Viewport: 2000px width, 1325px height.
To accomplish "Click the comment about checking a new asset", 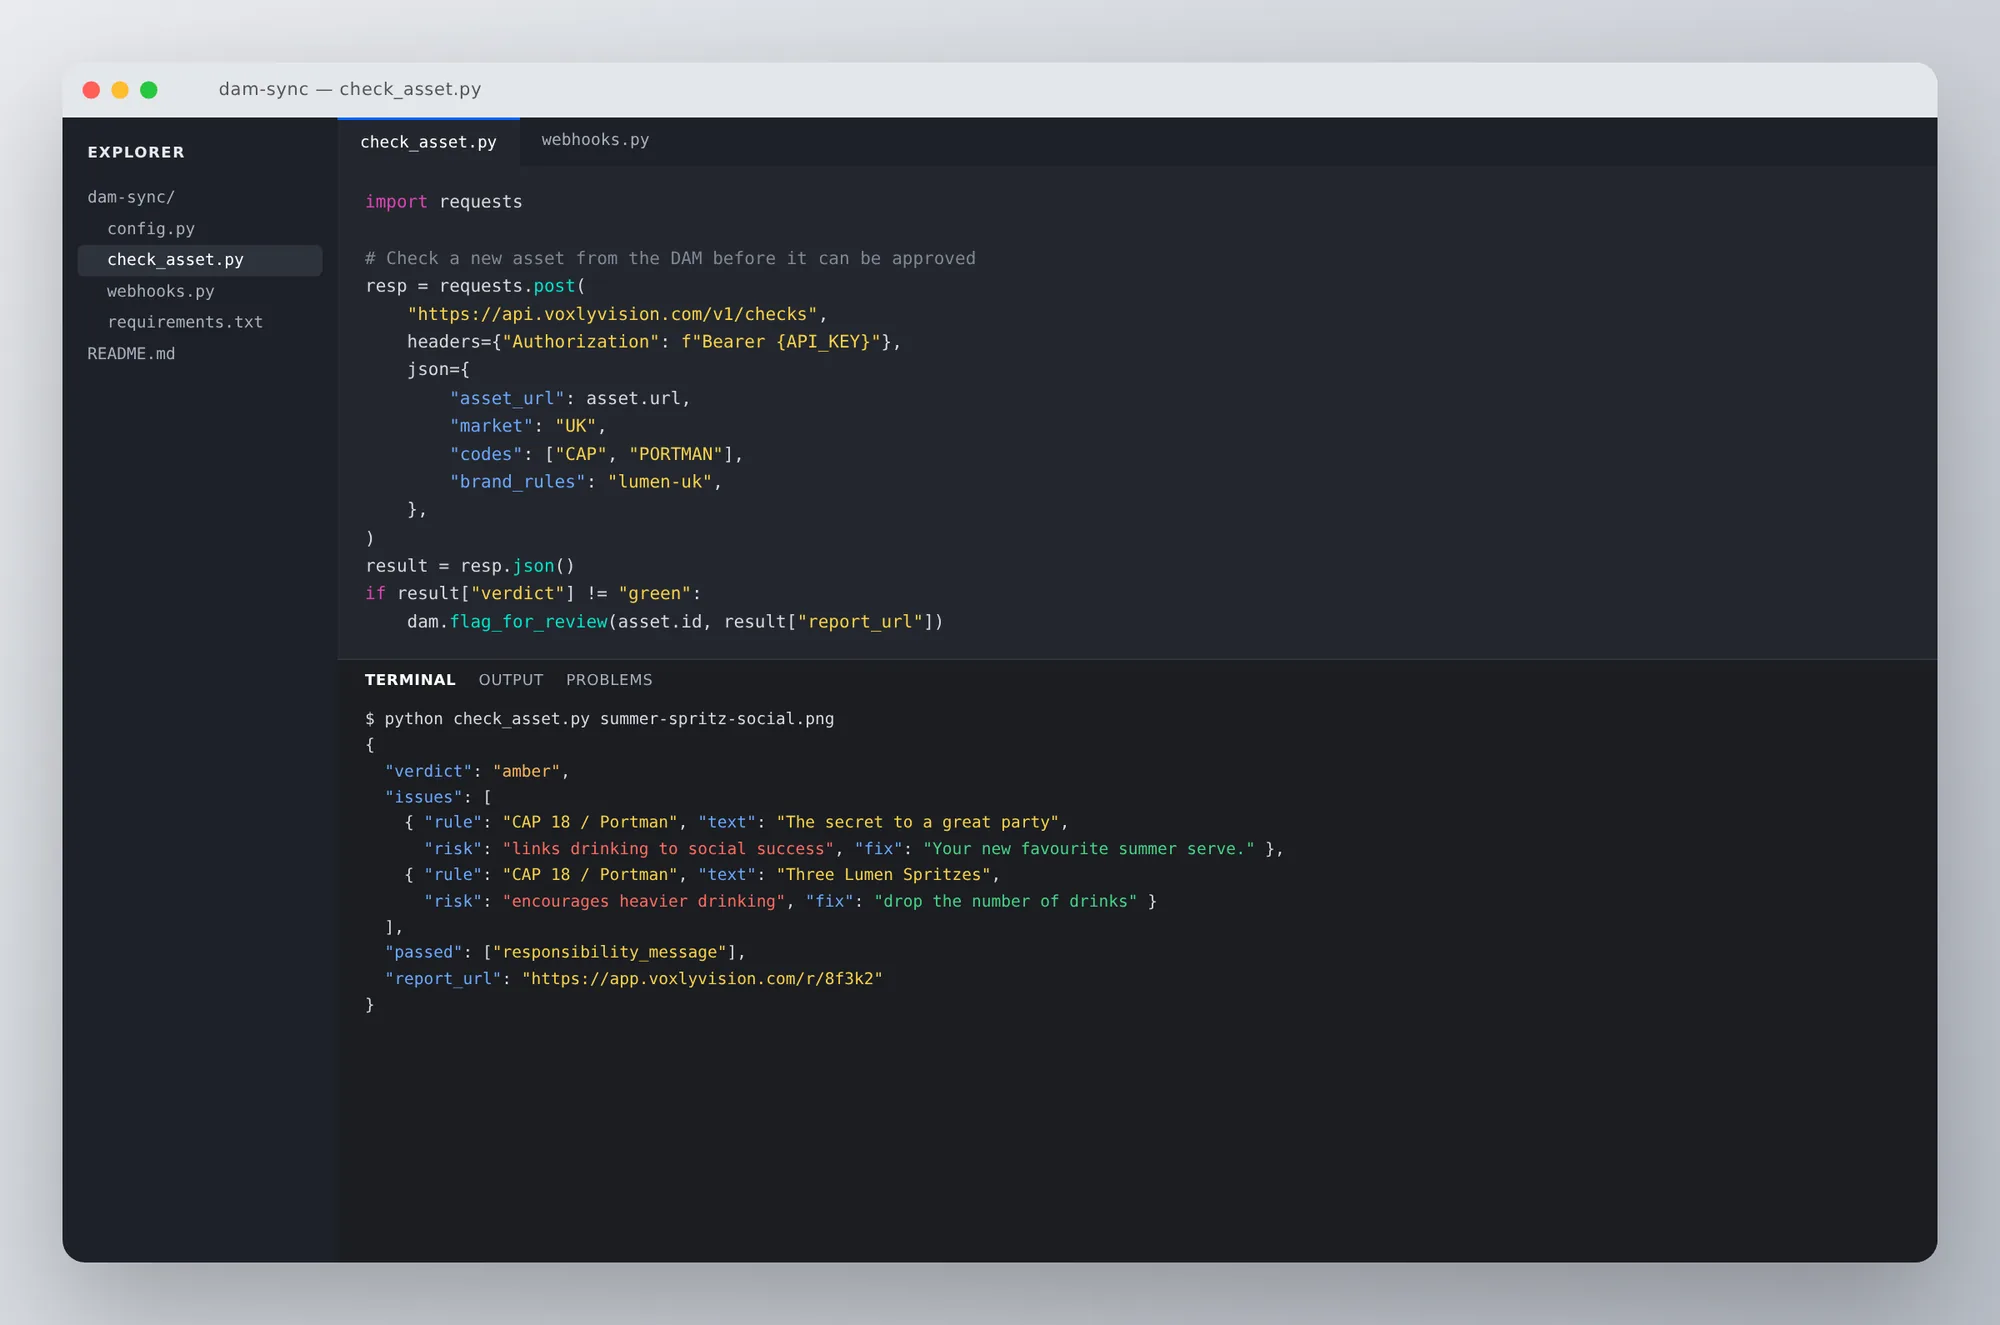I will click(670, 258).
